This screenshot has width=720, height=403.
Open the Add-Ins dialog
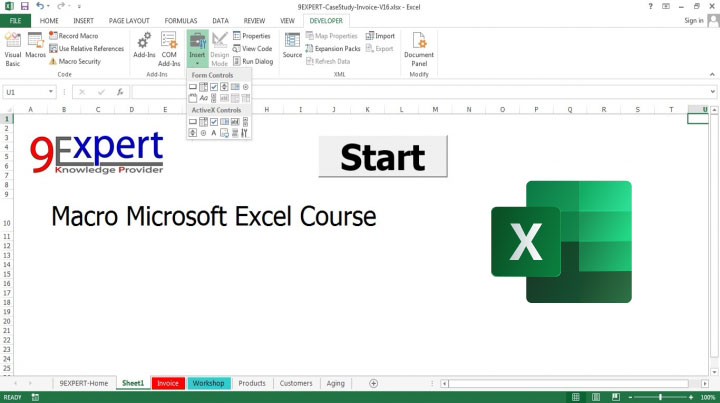tap(144, 45)
